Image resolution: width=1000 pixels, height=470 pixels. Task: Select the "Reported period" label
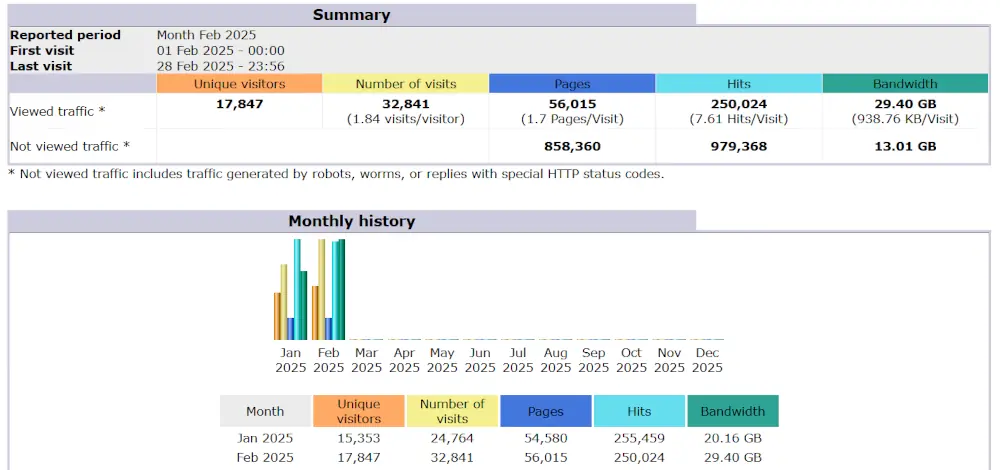coord(65,35)
